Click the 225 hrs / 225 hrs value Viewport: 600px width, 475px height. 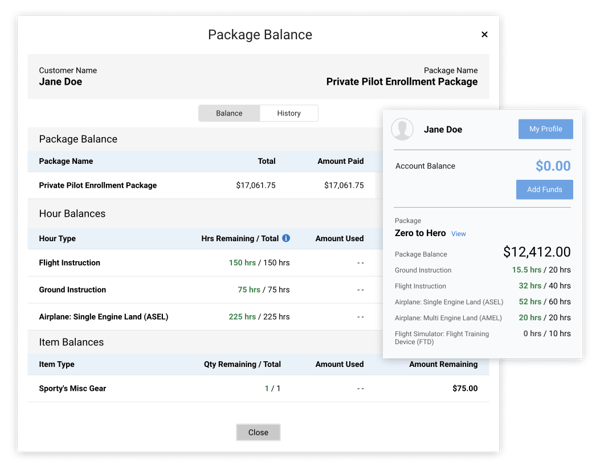tap(259, 317)
